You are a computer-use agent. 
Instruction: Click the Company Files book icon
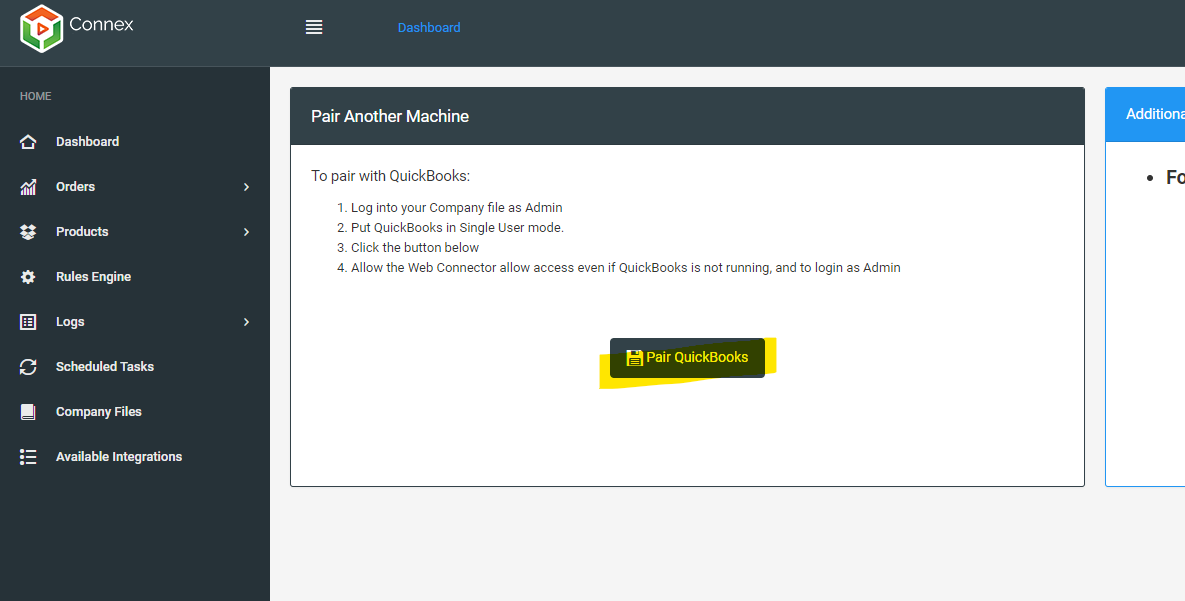pos(28,412)
